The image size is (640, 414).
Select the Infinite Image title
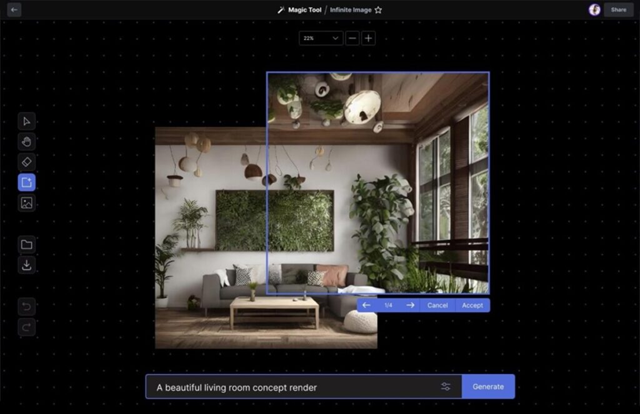coord(351,10)
